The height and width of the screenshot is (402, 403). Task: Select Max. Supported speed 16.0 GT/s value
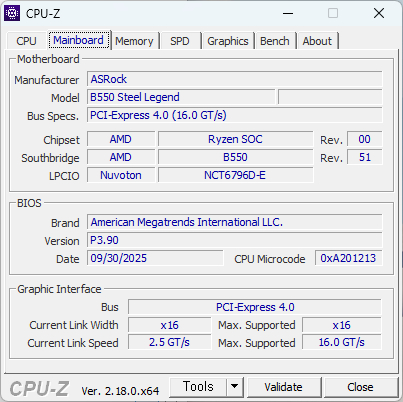(x=342, y=342)
